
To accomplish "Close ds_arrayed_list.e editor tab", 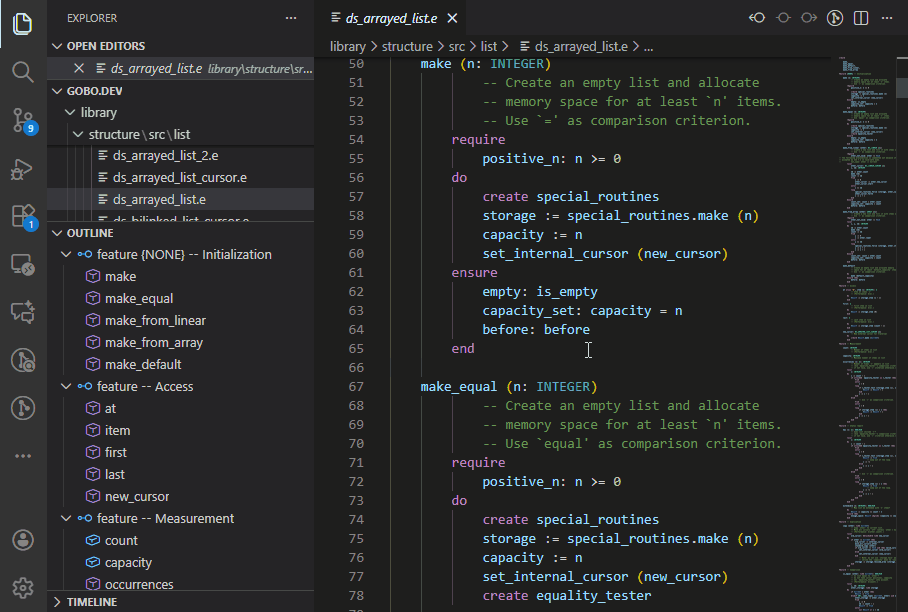I will [x=454, y=18].
